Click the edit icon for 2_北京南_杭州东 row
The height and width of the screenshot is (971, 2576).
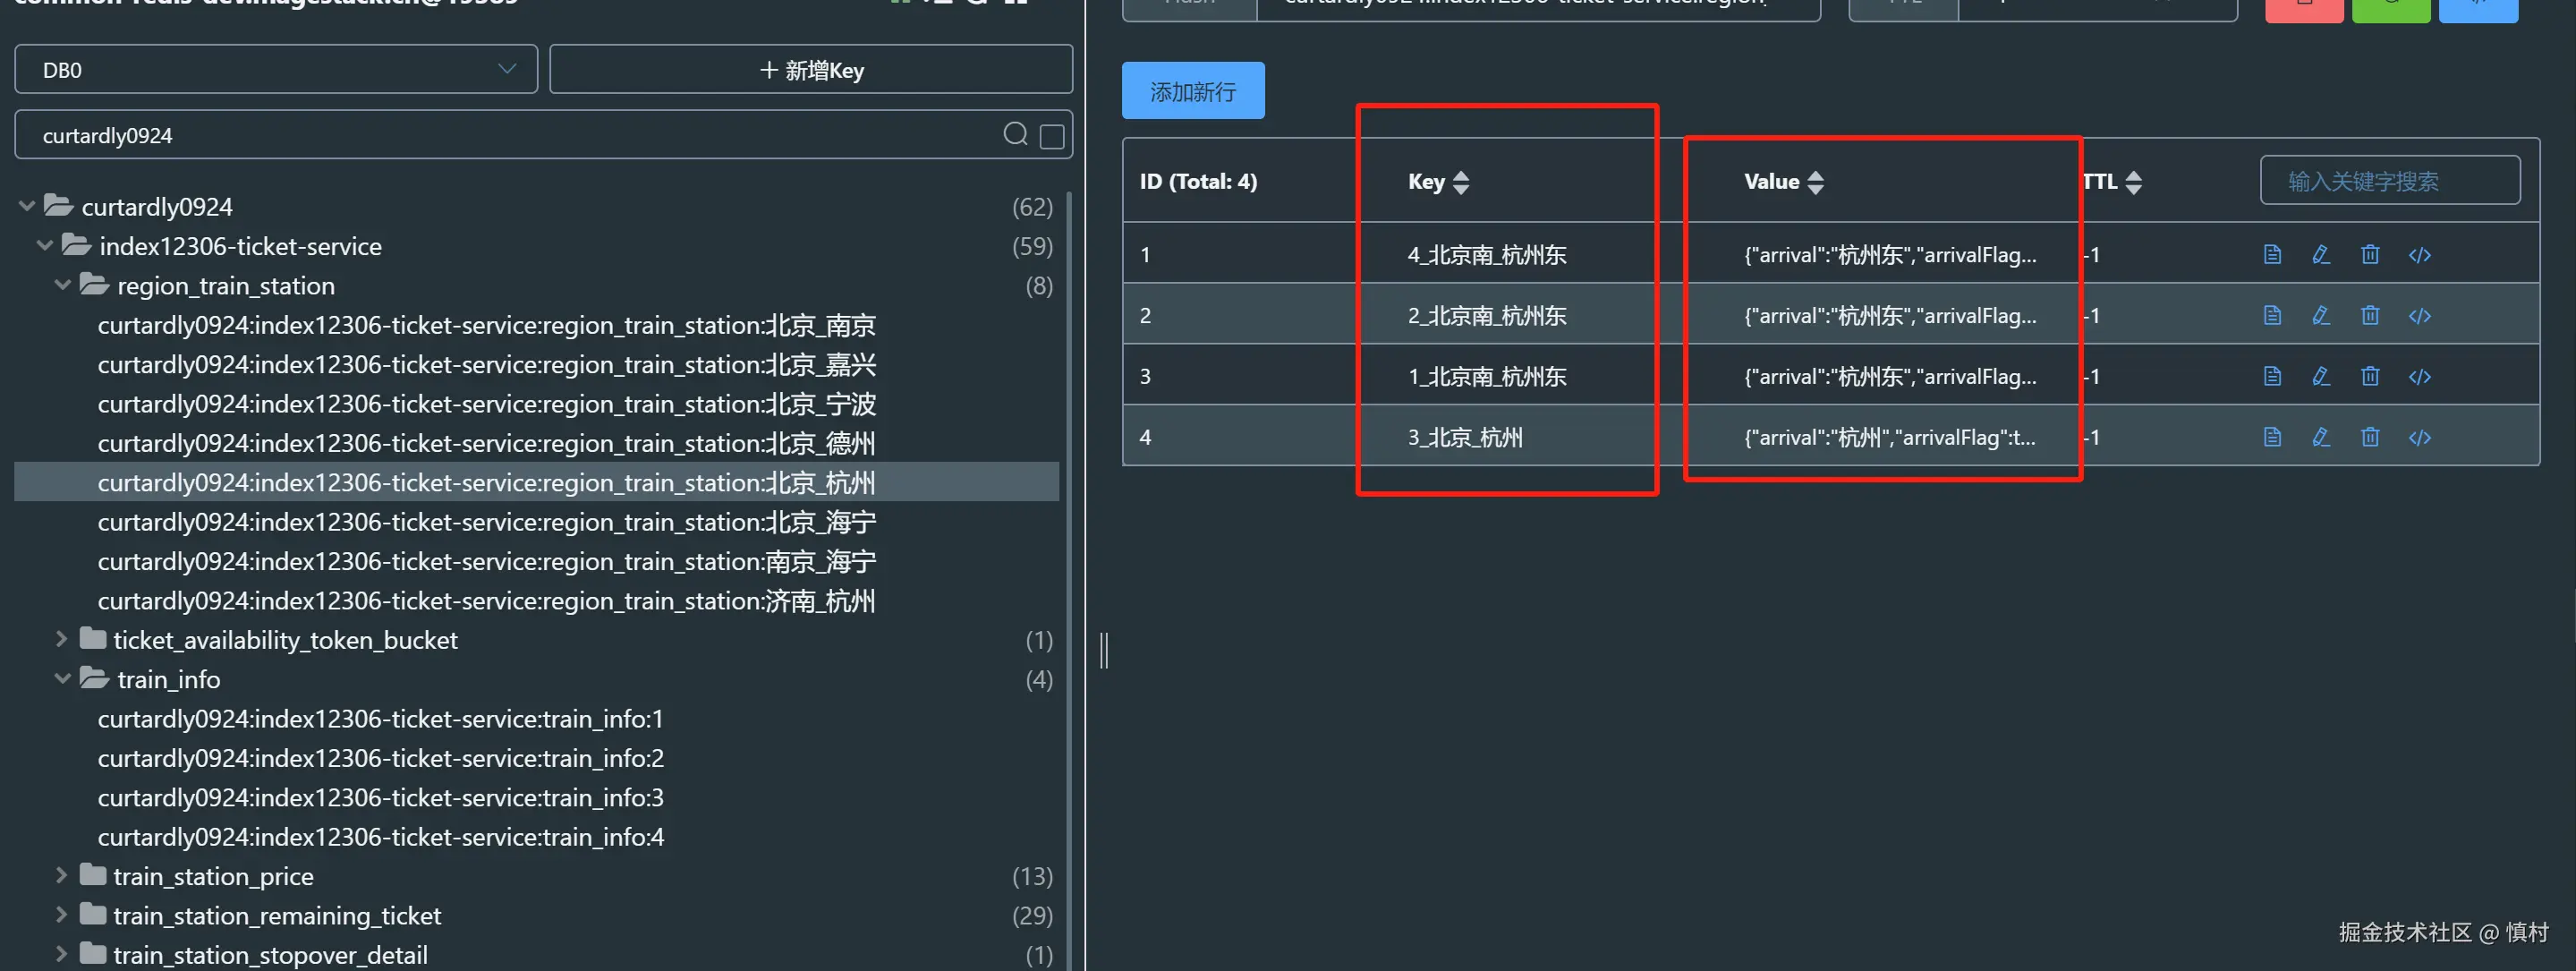pos(2321,315)
